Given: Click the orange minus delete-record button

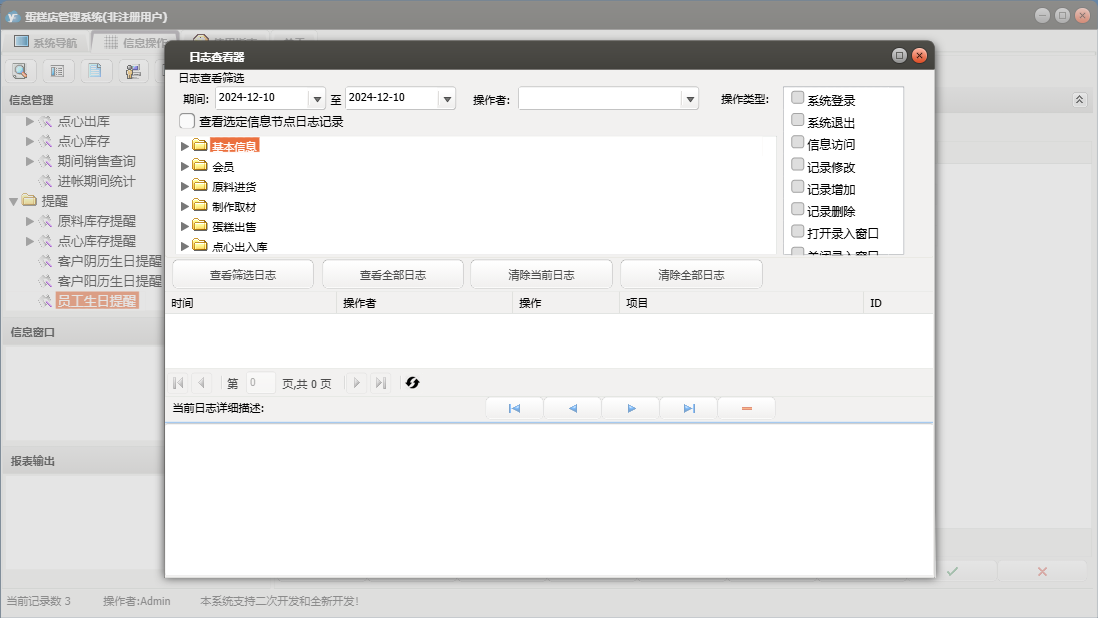Looking at the screenshot, I should (746, 409).
